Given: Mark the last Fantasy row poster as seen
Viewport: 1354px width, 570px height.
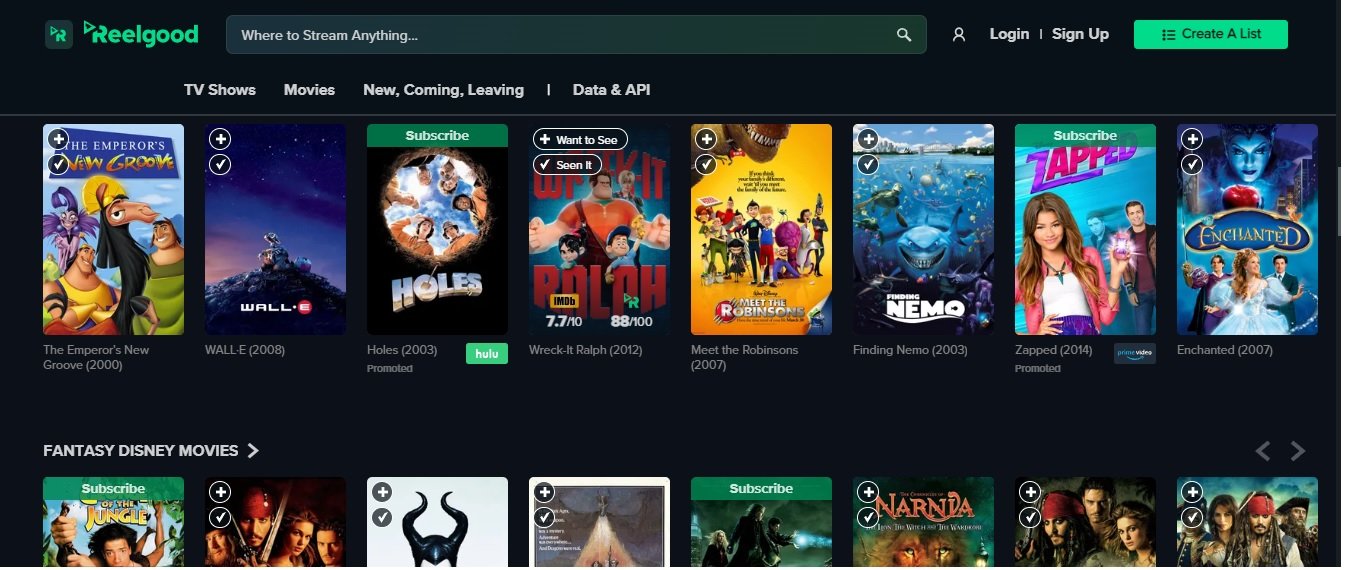Looking at the screenshot, I should (x=1193, y=517).
